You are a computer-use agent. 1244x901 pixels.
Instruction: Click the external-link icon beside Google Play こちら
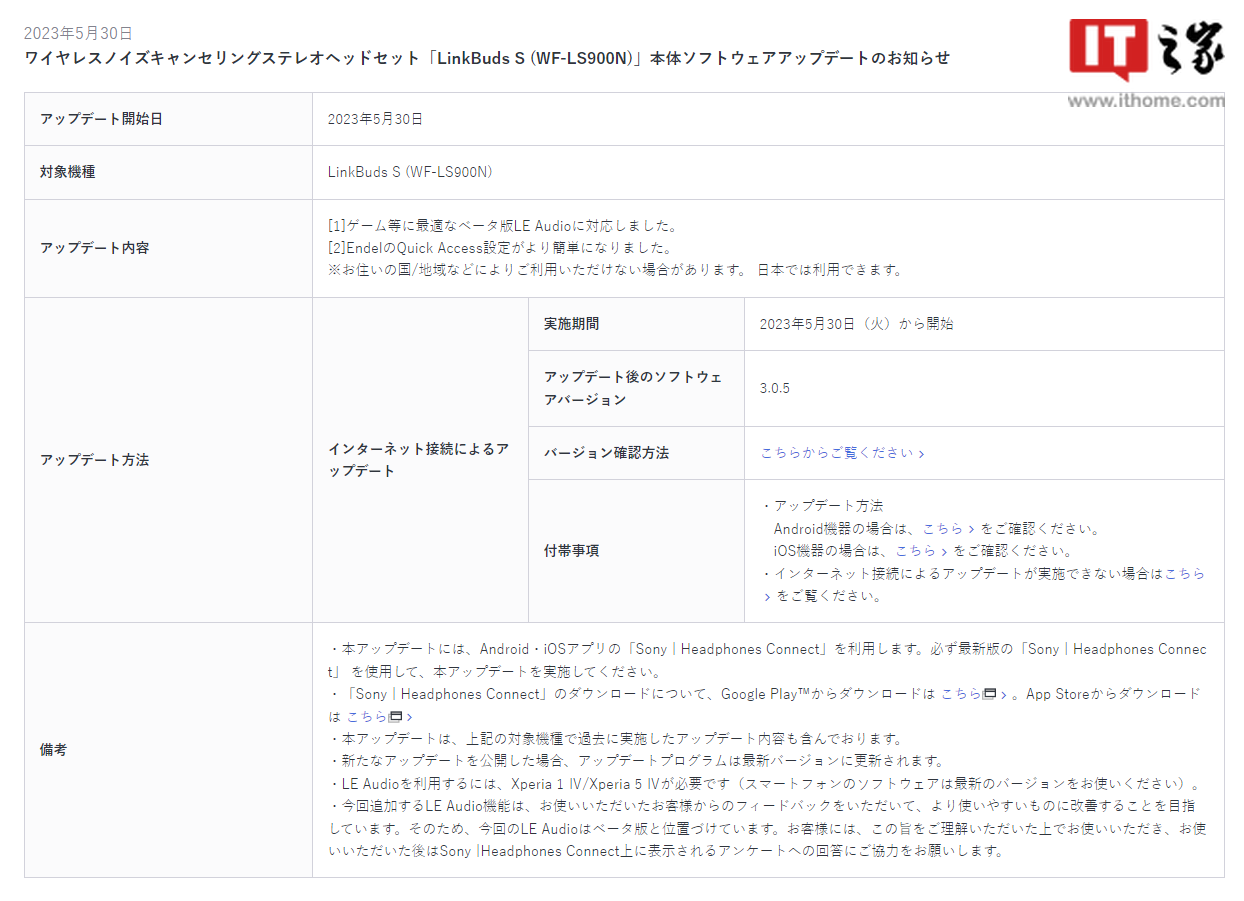(x=989, y=693)
